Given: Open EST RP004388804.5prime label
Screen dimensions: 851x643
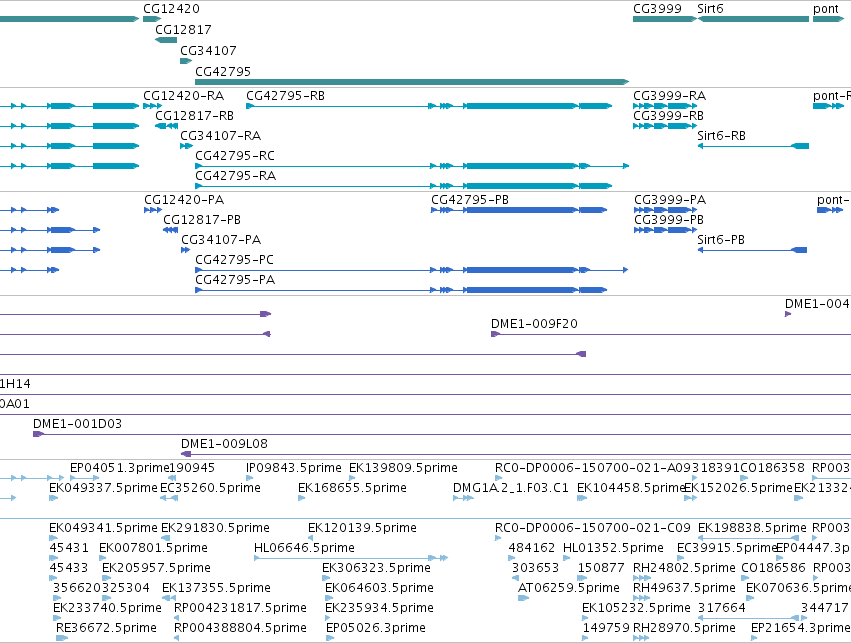Looking at the screenshot, I should click(x=240, y=628).
